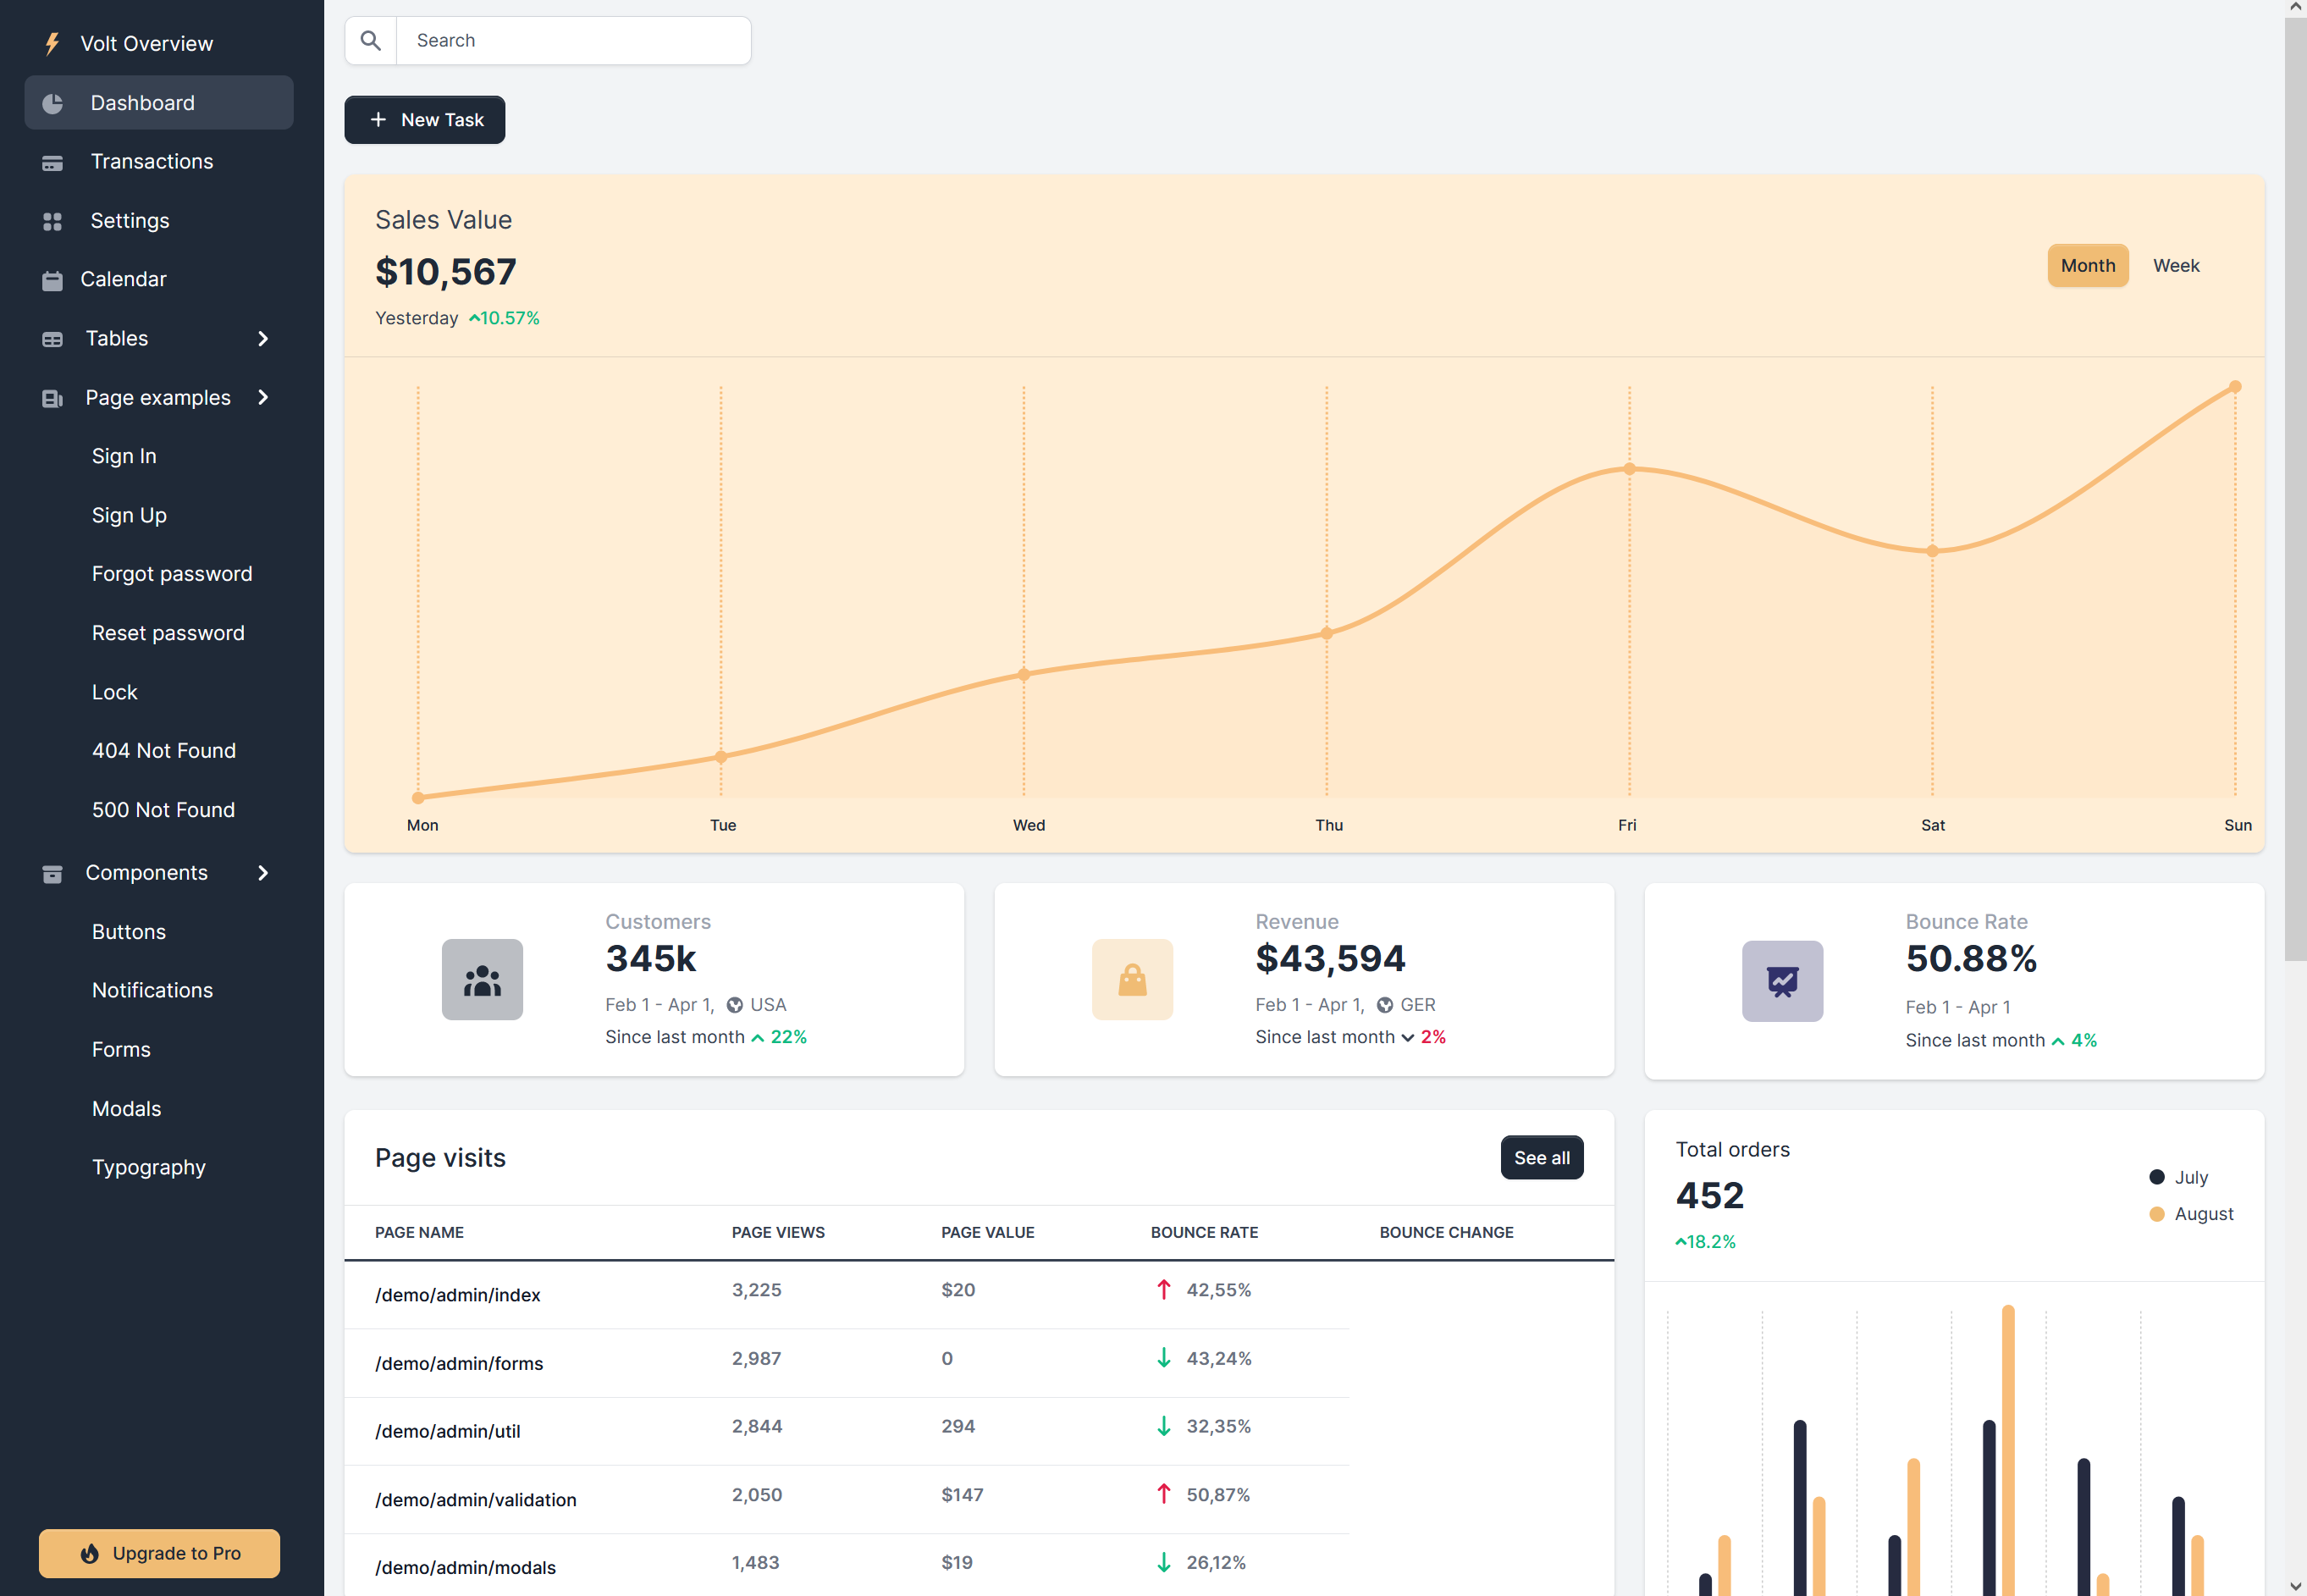Screen dimensions: 2307x1596
Task: Switch sales chart to Week view
Action: [x=2175, y=266]
